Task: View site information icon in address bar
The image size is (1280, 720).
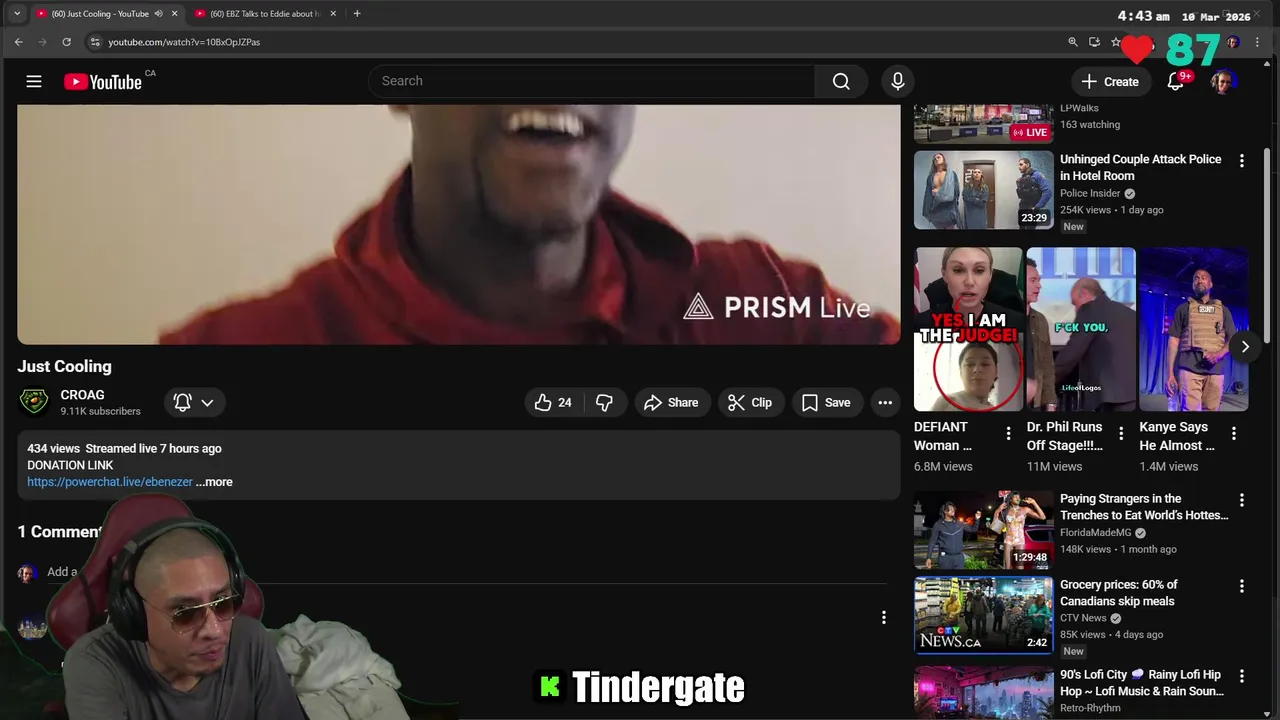Action: click(95, 42)
